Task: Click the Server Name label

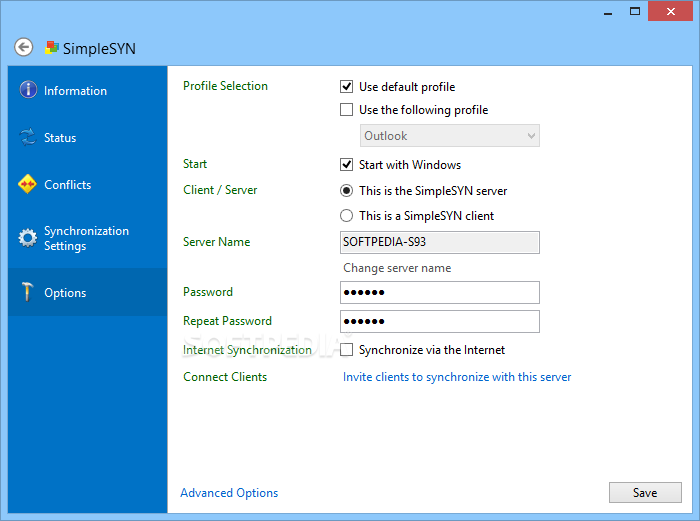Action: [x=217, y=242]
